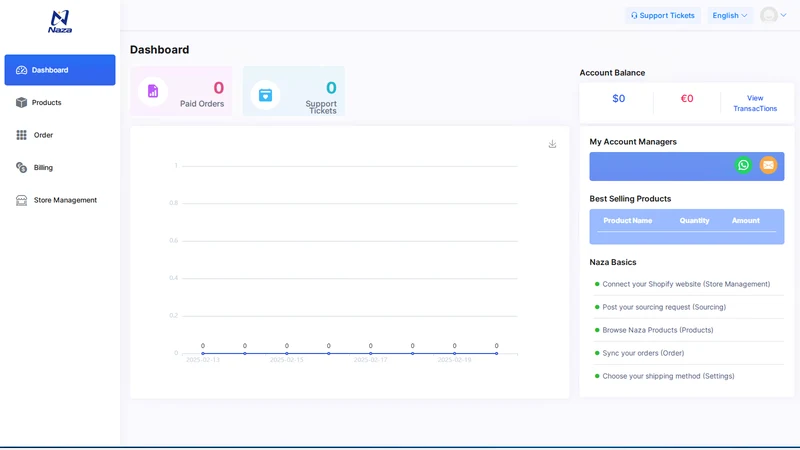
Task: Click Connect your Shopify website item
Action: [686, 284]
